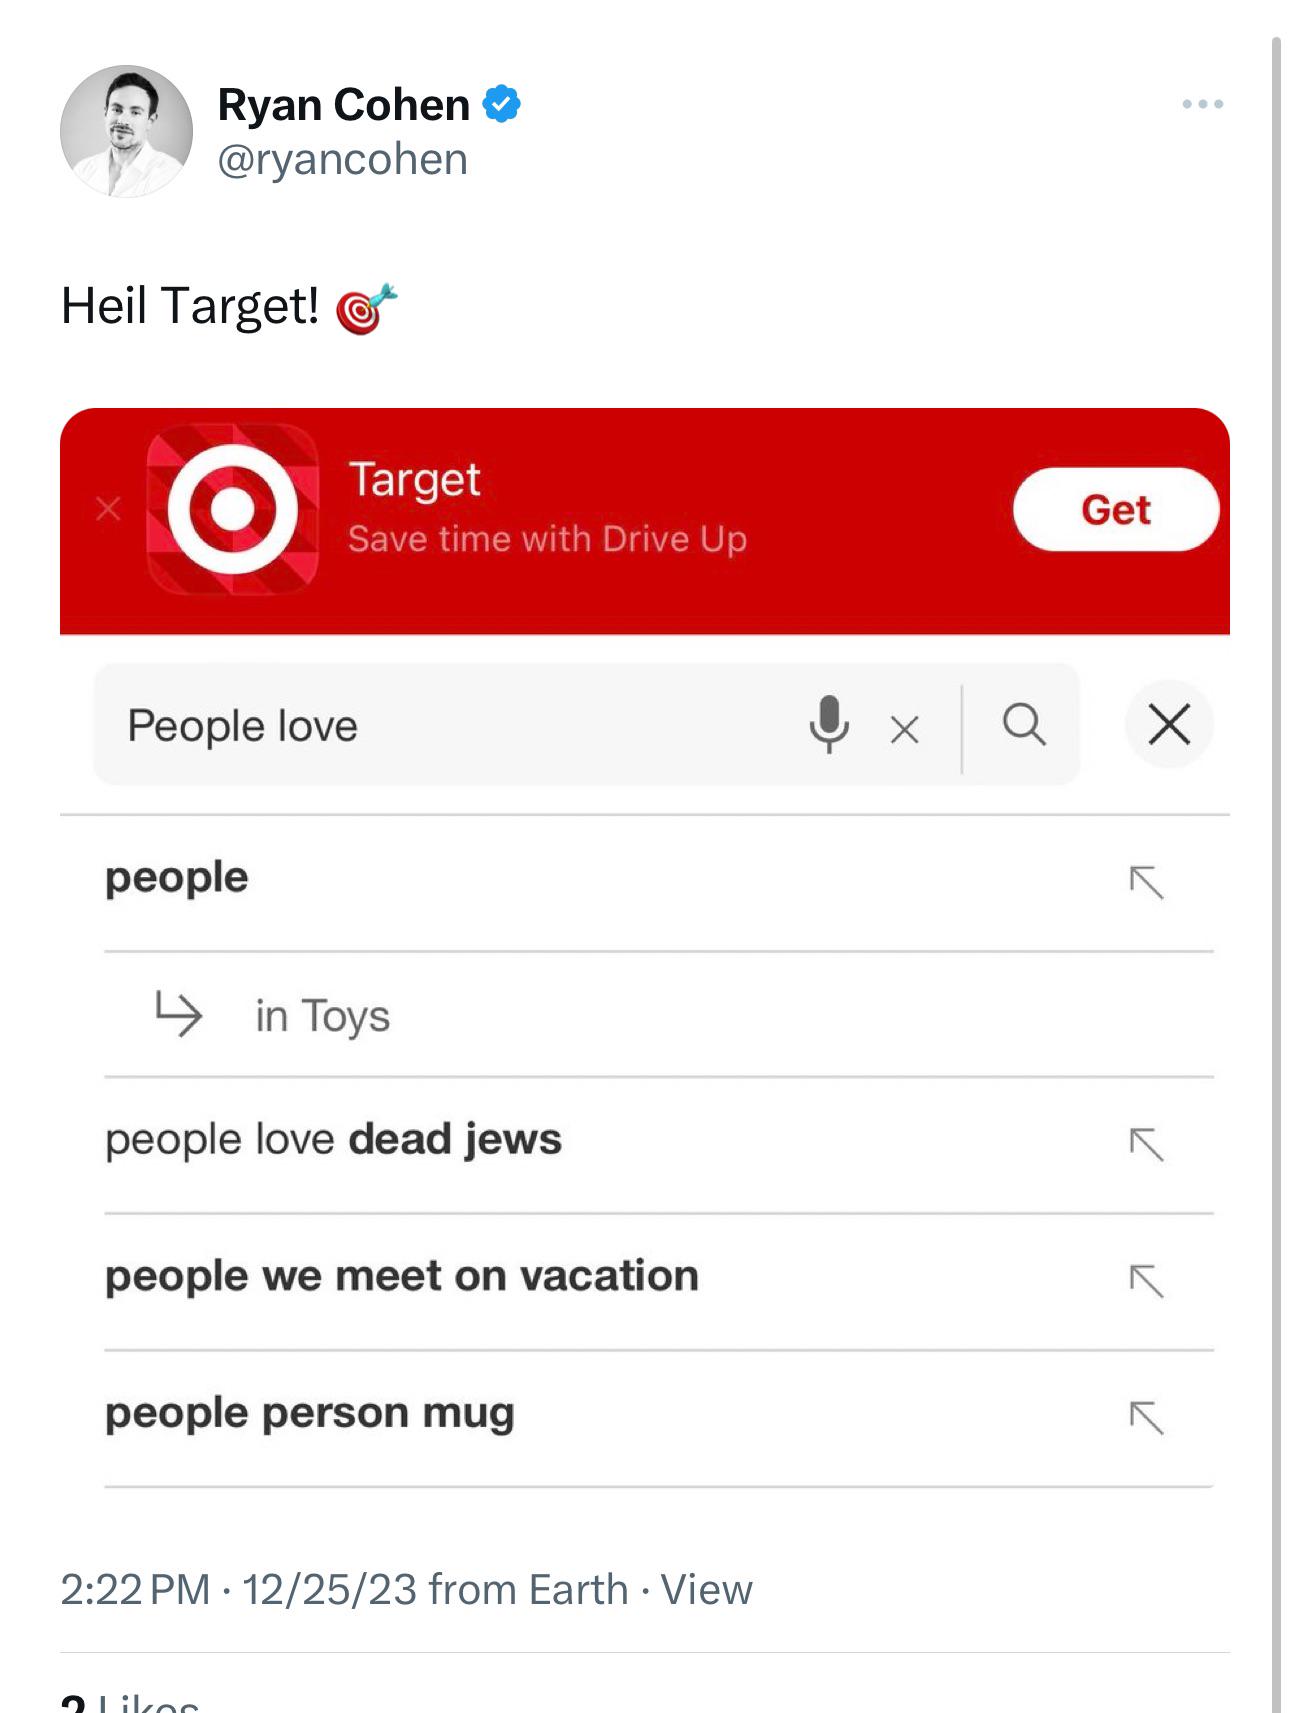Click the magnifying glass search icon
Viewport: 1290px width, 1713px height.
tap(1024, 724)
